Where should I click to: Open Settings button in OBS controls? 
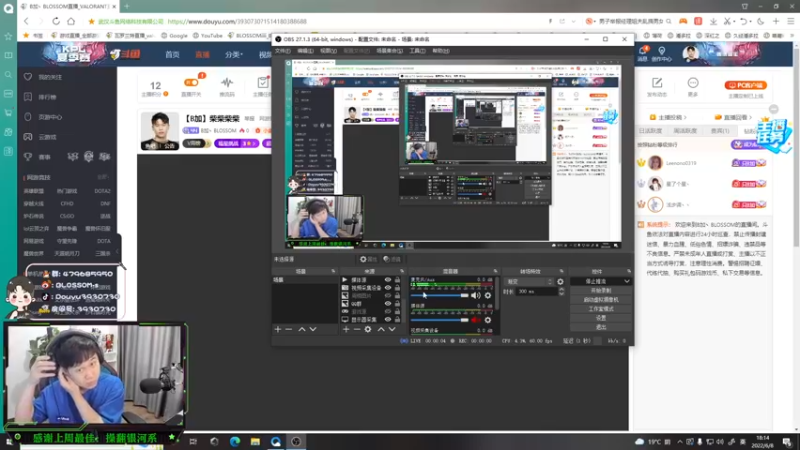point(601,318)
